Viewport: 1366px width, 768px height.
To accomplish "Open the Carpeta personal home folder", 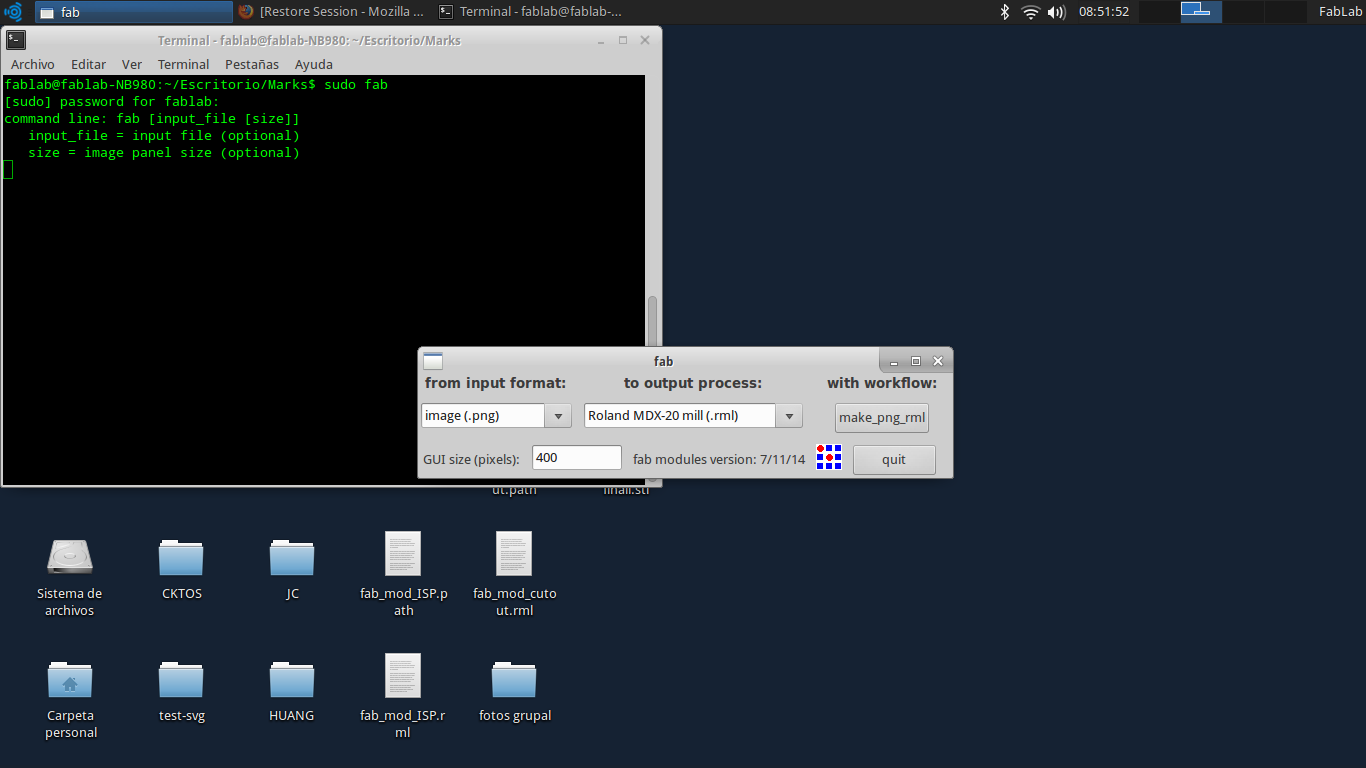I will 70,679.
